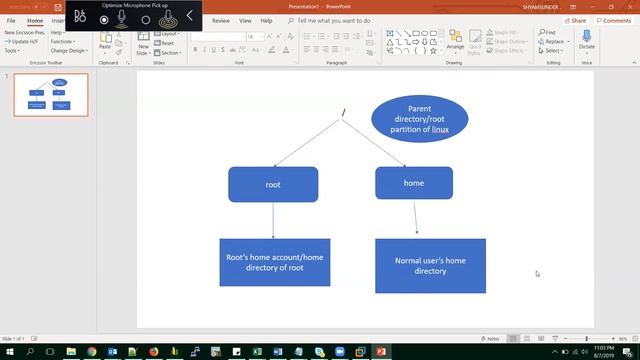The height and width of the screenshot is (360, 640).
Task: Click Decrease Font Size icon
Action: (x=279, y=37)
